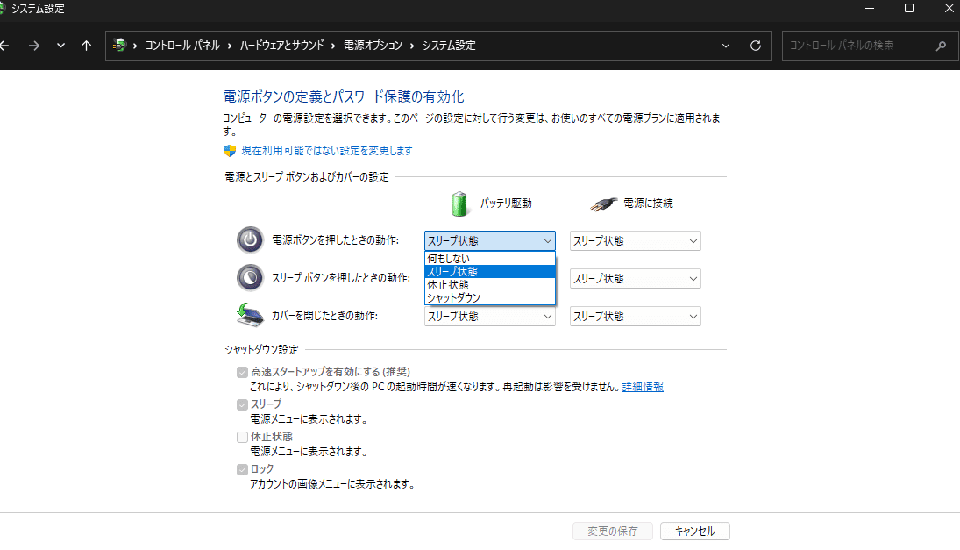Image resolution: width=960 pixels, height=550 pixels.
Task: Collapse the open power button battery dropdown
Action: pyautogui.click(x=490, y=241)
